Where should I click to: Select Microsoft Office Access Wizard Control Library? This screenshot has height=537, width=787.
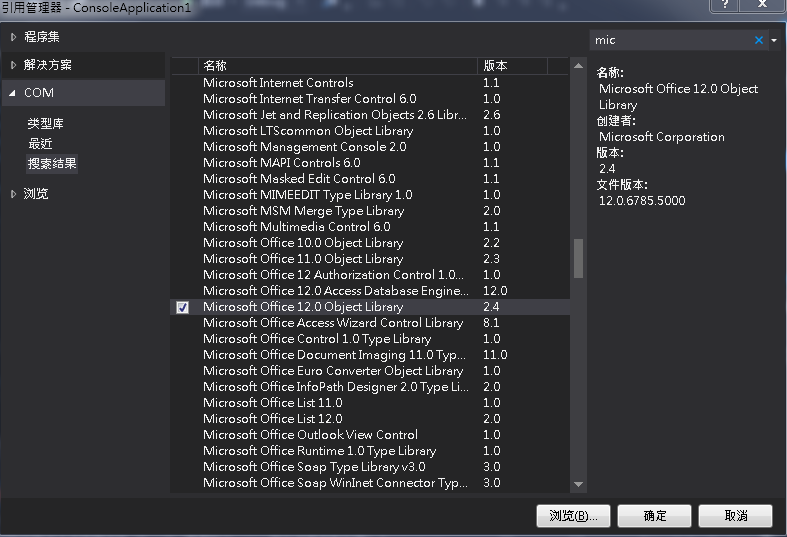click(370, 323)
